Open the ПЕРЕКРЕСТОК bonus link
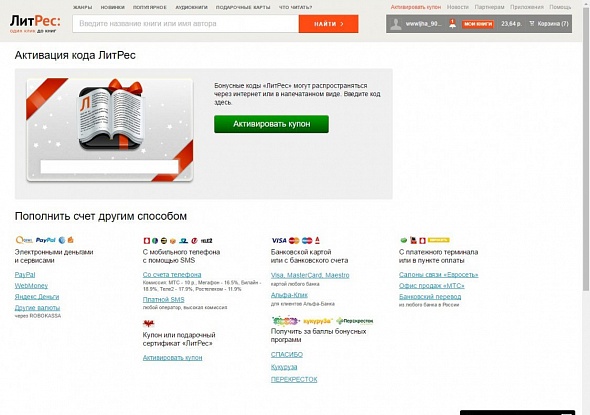The height and width of the screenshot is (415, 590). 294,379
